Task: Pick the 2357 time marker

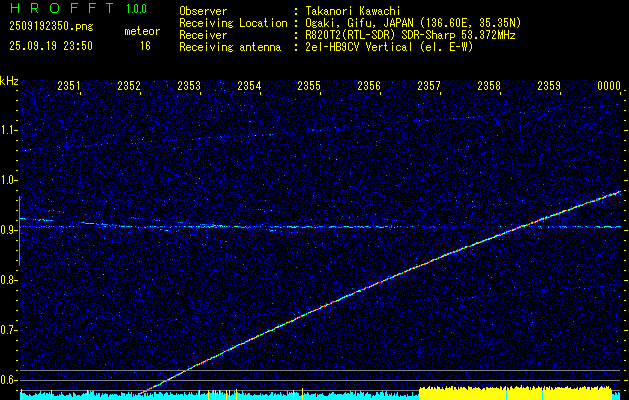Action: pos(429,86)
